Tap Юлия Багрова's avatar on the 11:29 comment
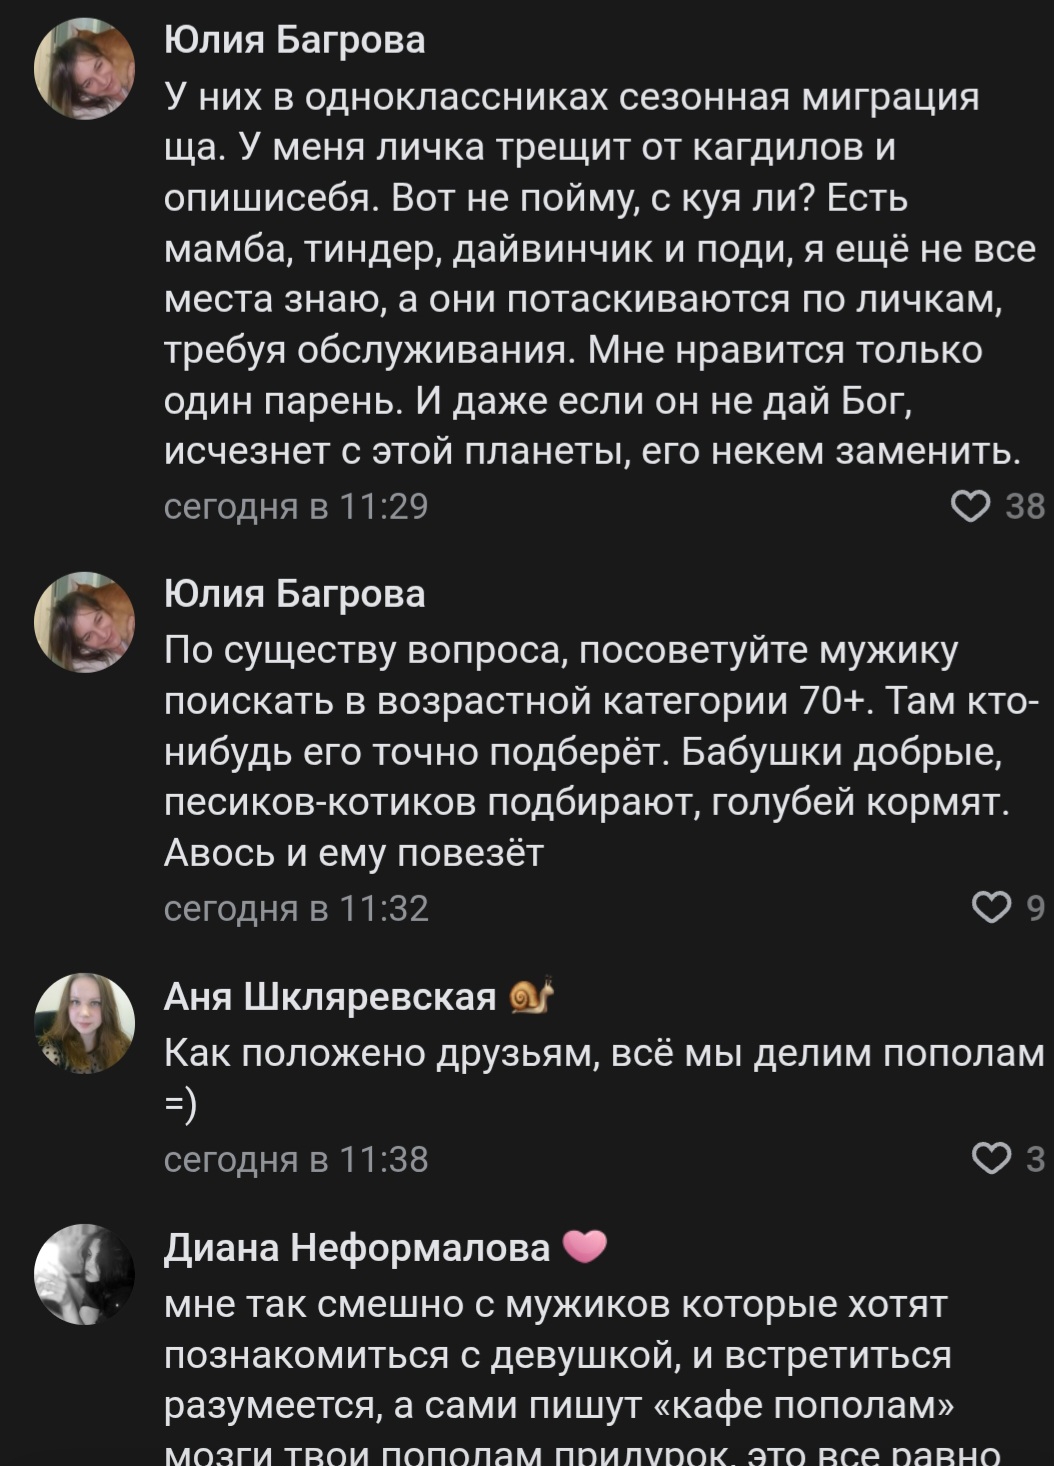 85,68
